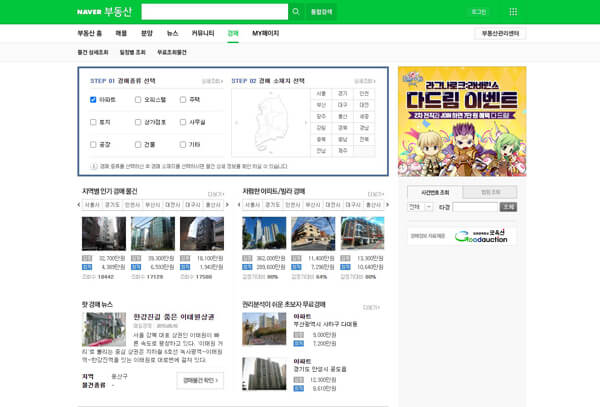Screen dimensions: 600x407
Task: Click the 통합검색 button
Action: (321, 12)
